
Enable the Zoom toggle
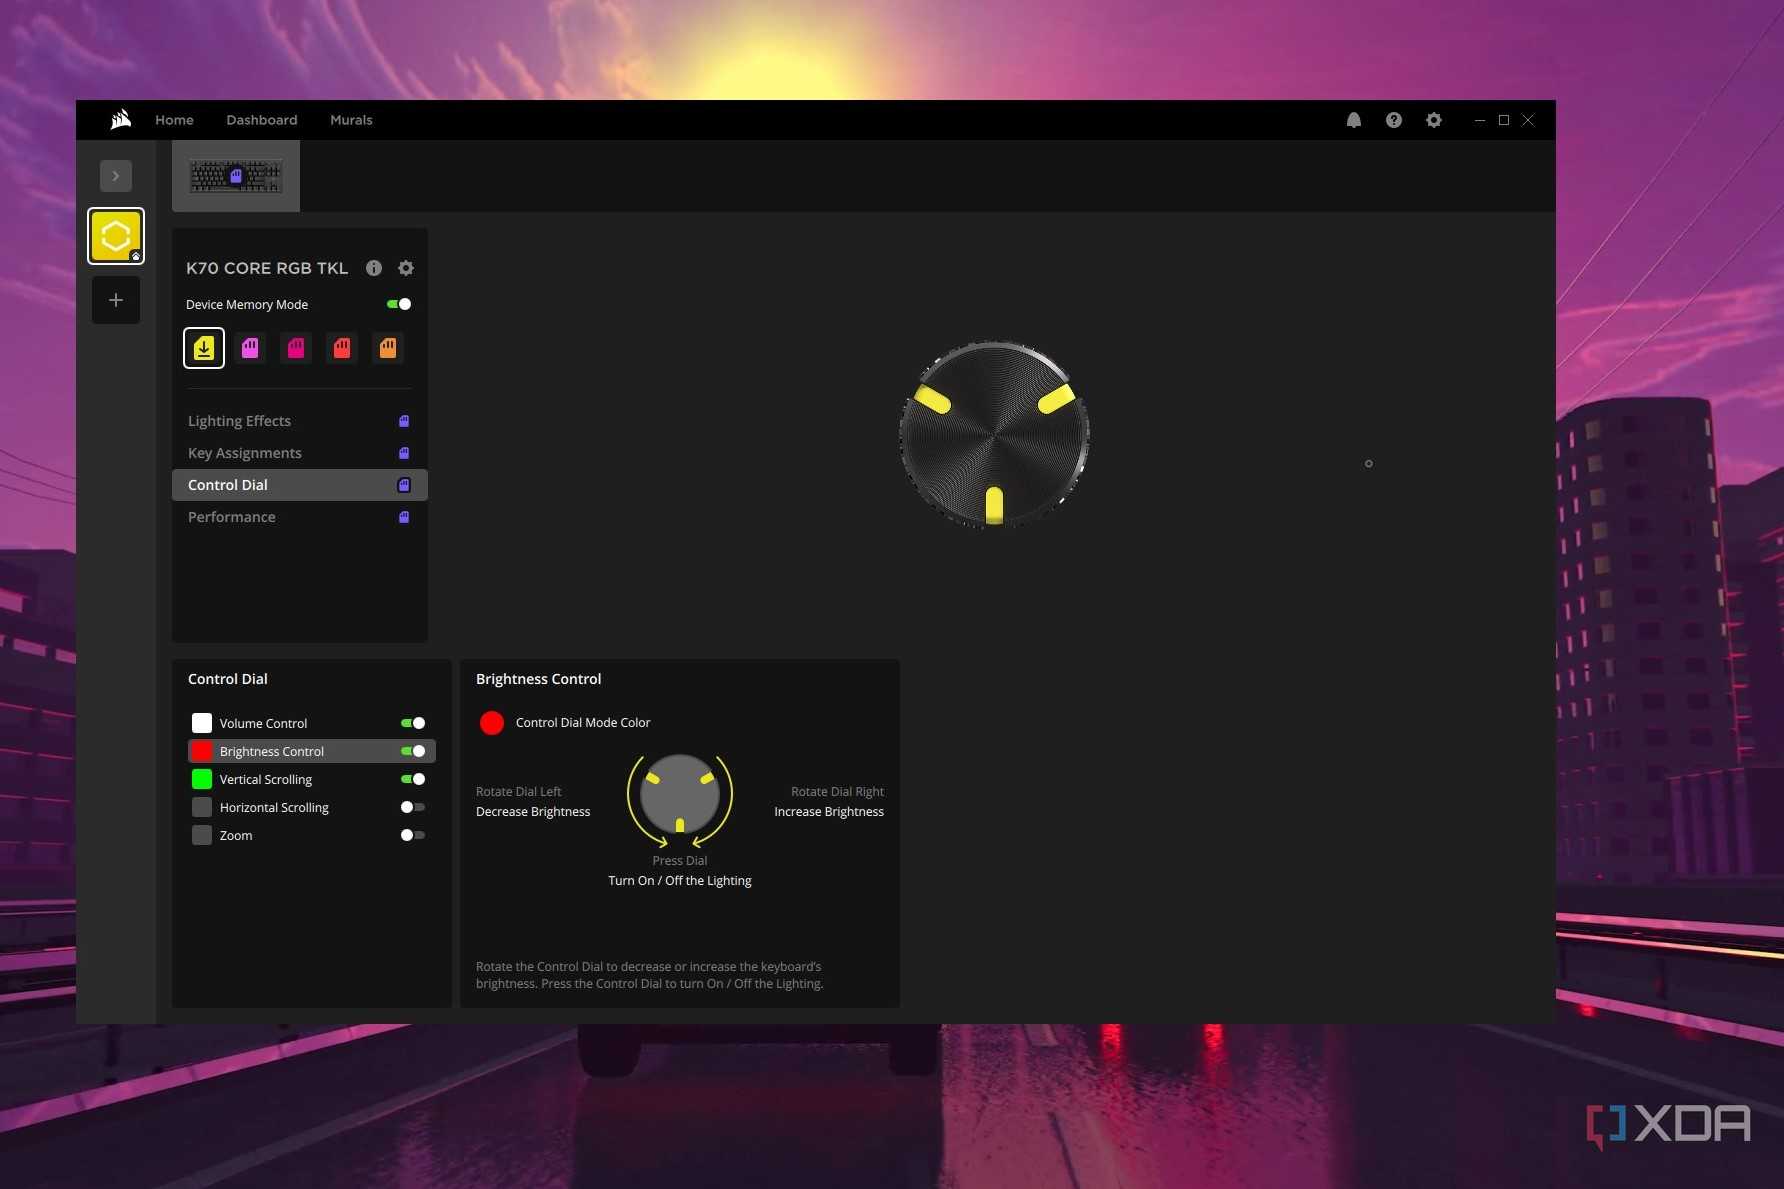coord(413,835)
